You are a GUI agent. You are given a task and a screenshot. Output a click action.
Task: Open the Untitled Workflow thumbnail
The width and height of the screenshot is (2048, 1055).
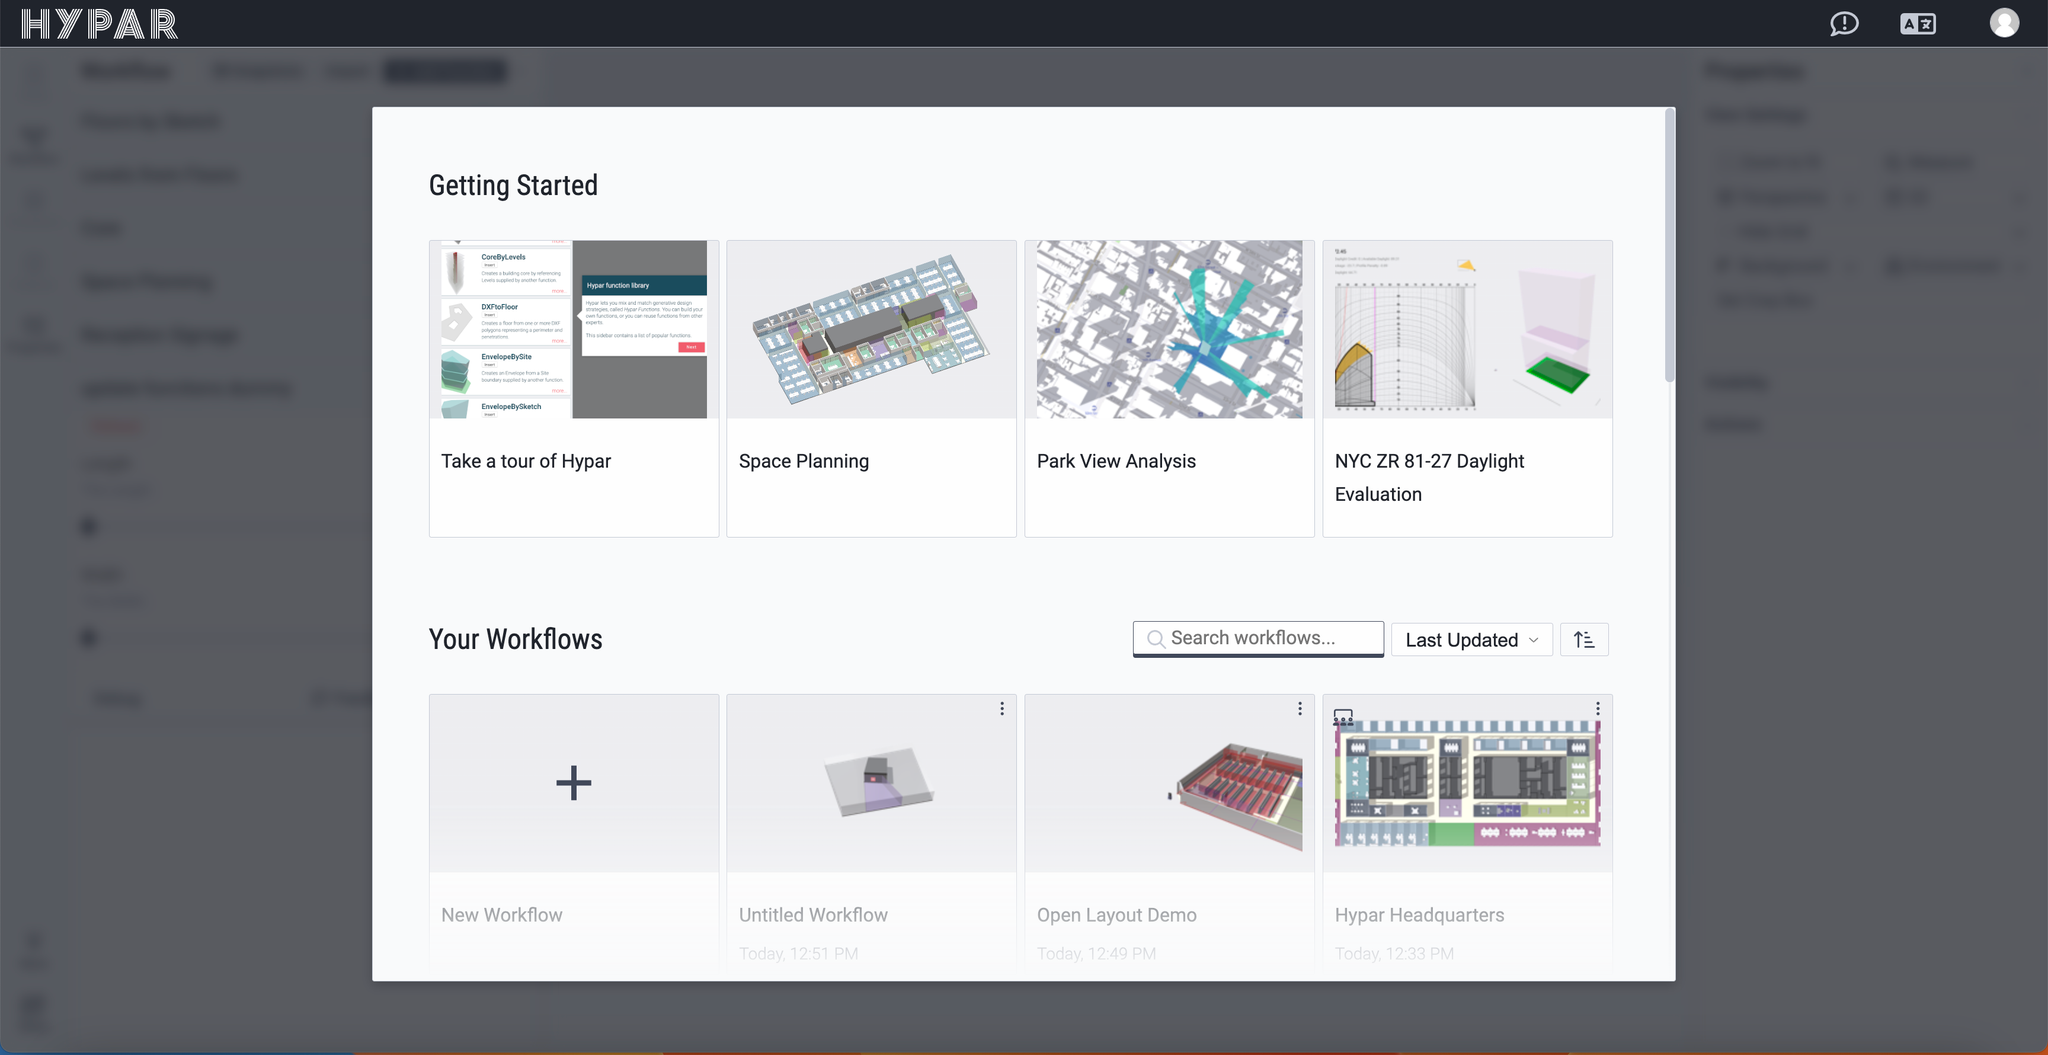click(871, 783)
